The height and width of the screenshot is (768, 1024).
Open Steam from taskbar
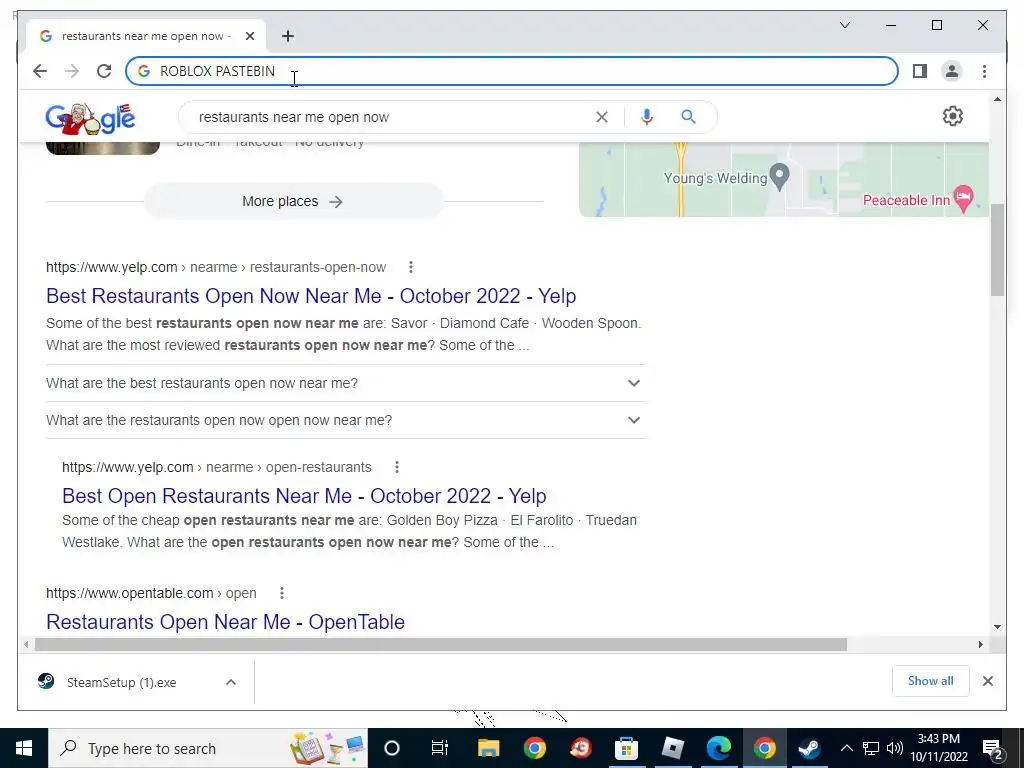[809, 748]
